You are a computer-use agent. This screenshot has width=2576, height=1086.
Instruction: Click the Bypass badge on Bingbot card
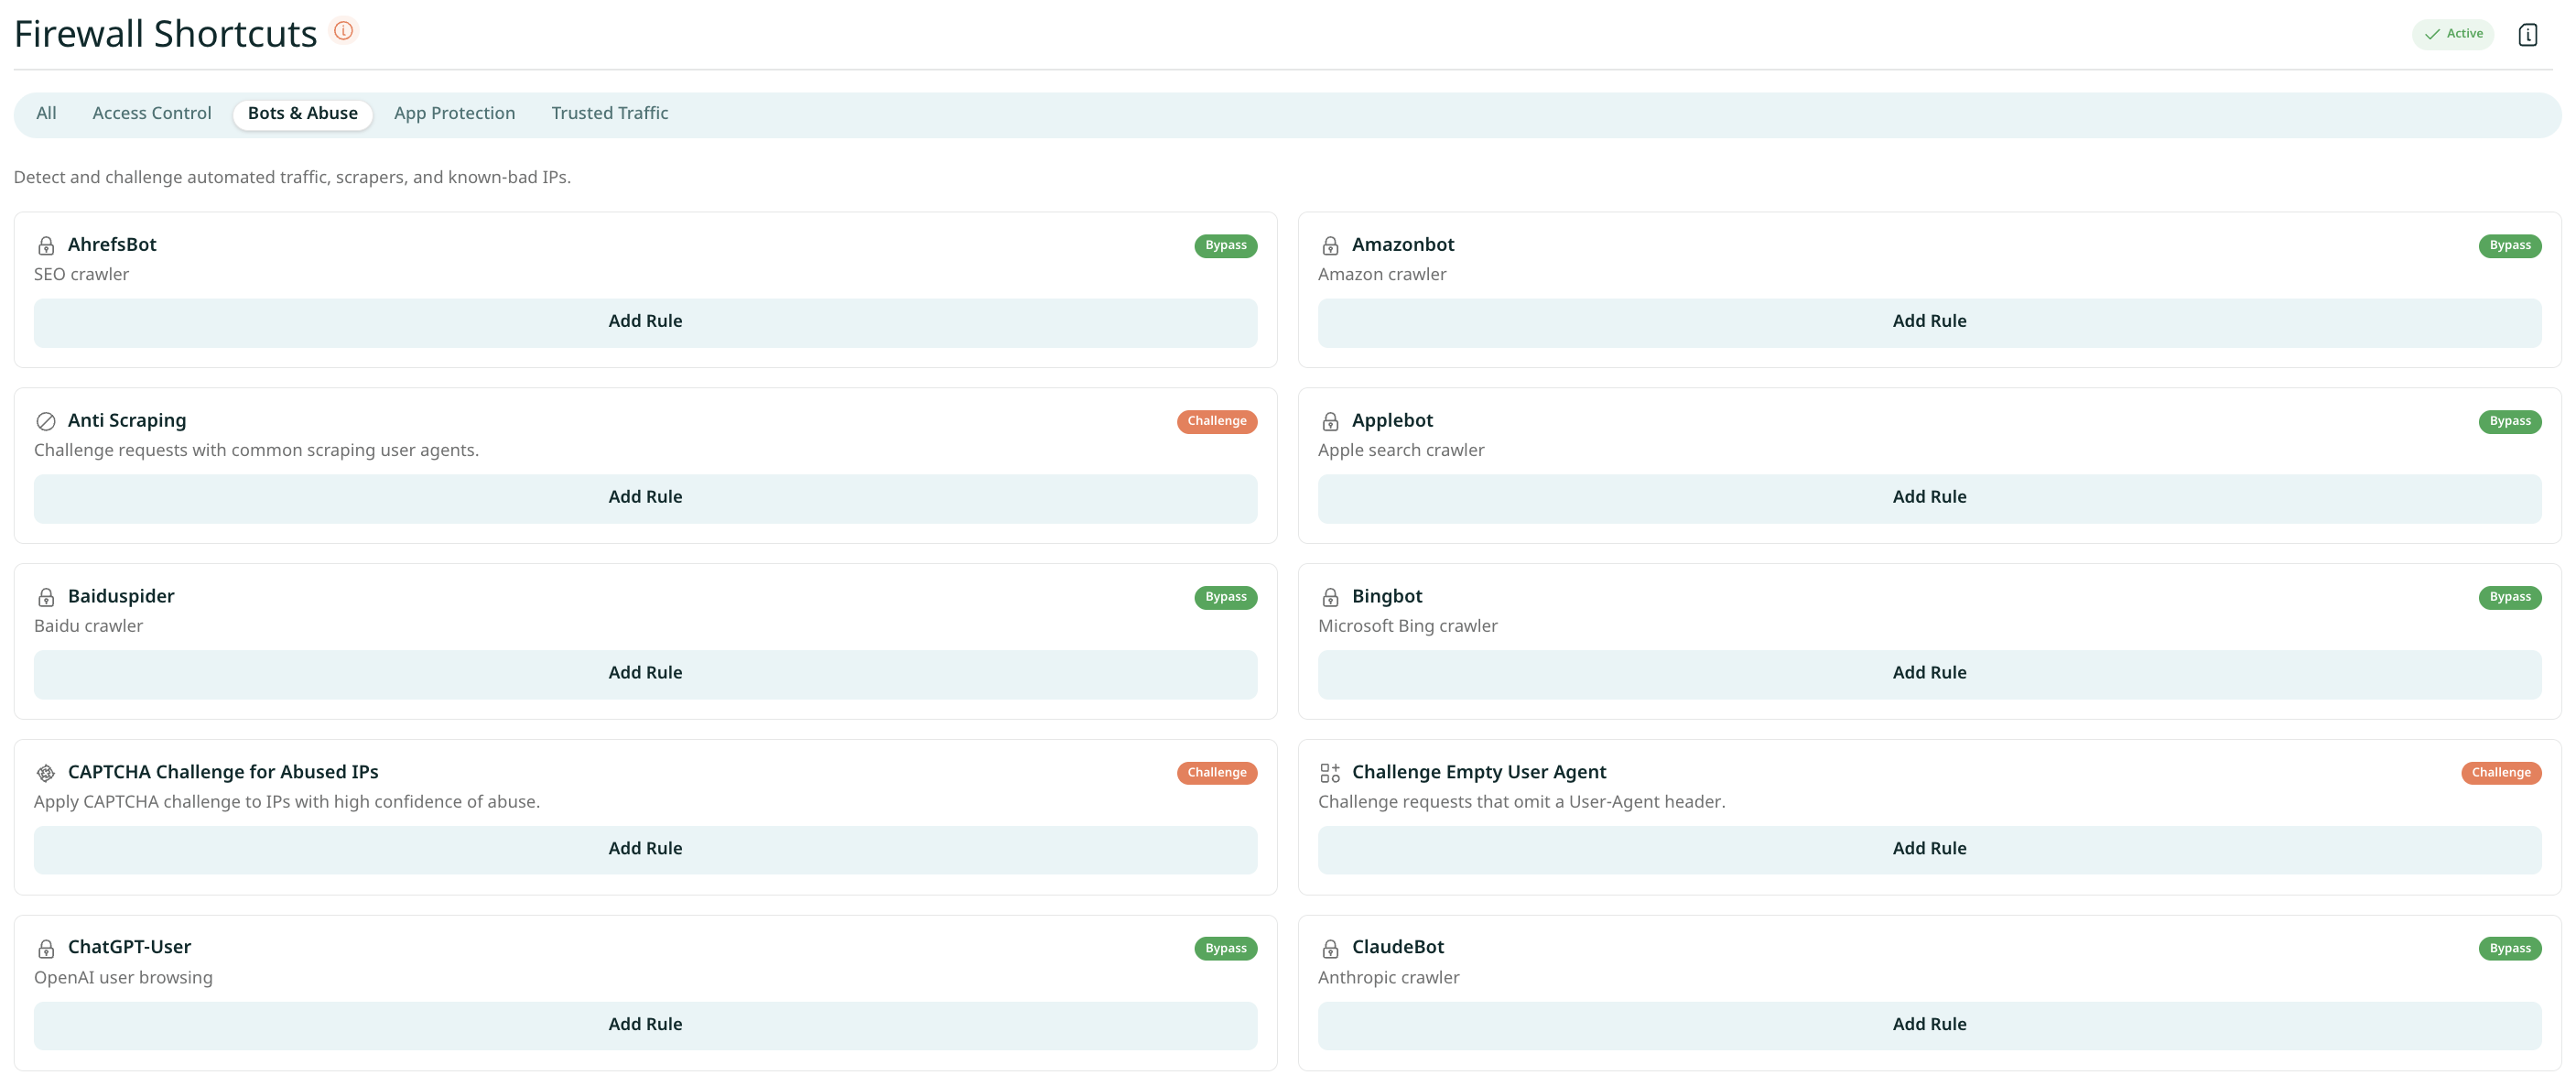click(x=2509, y=598)
